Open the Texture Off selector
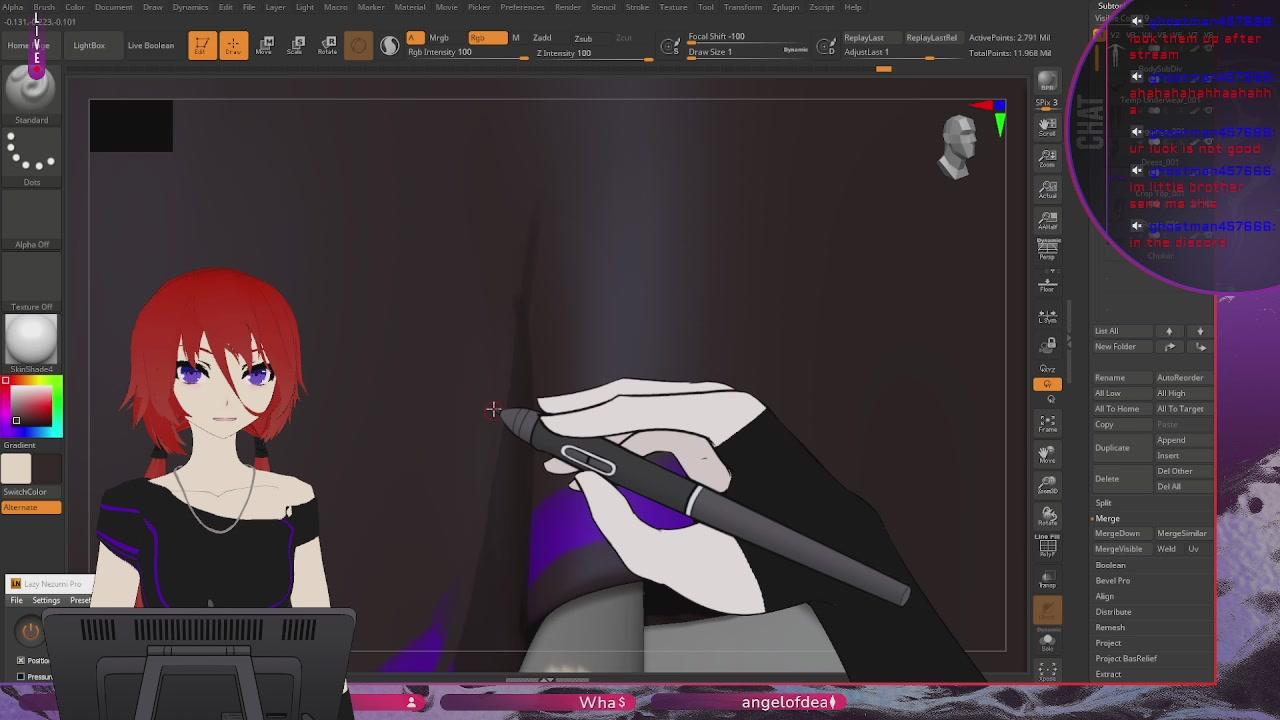Screen dimensions: 1280x720 click(x=31, y=282)
